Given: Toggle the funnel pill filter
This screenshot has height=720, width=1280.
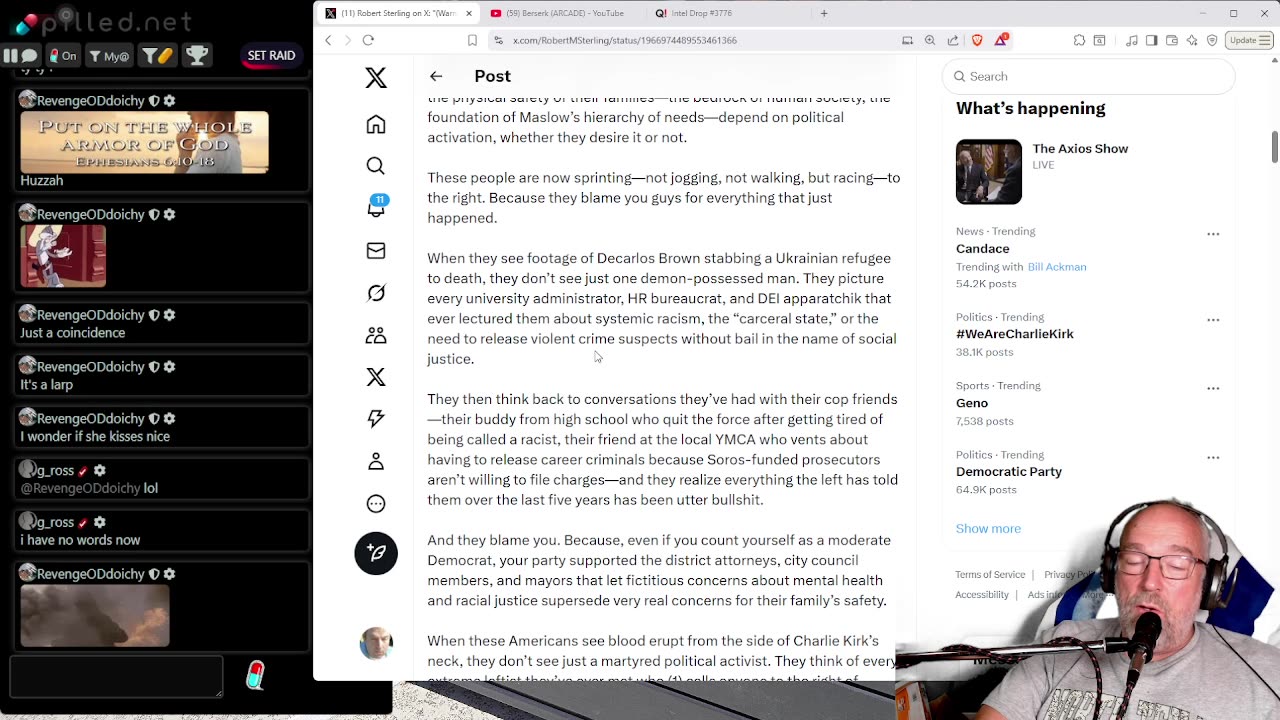Looking at the screenshot, I should point(156,56).
